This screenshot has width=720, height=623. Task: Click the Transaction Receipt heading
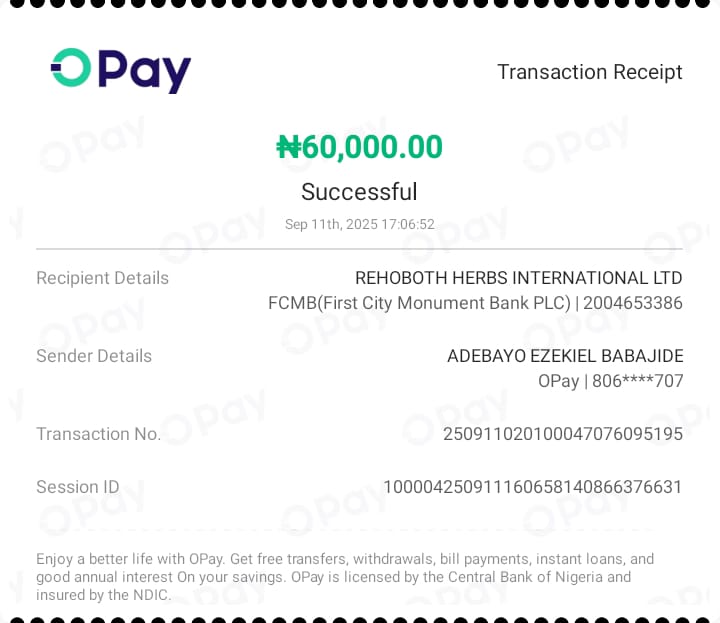tap(589, 72)
